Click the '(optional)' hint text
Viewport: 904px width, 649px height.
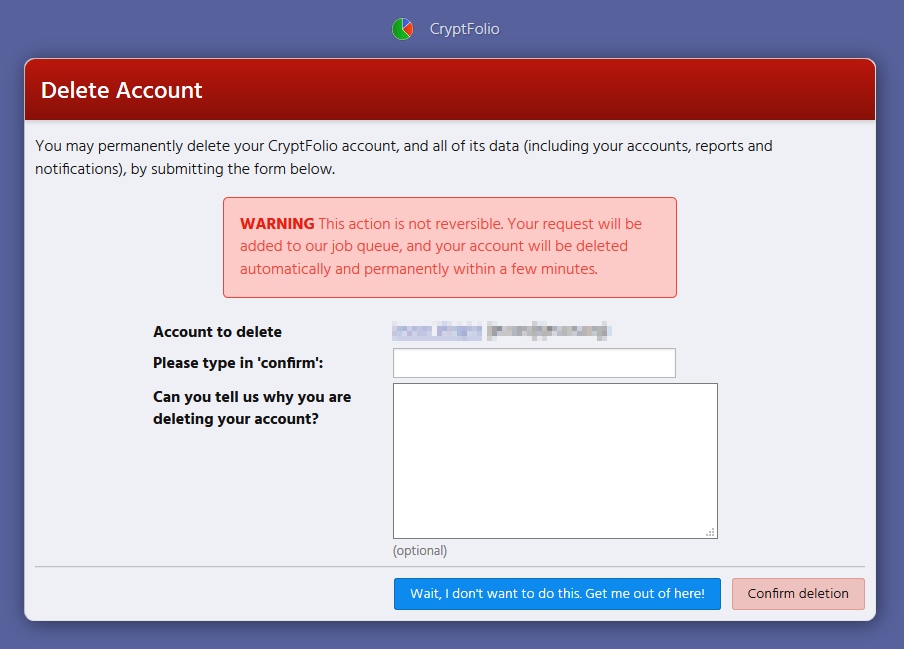tap(420, 551)
